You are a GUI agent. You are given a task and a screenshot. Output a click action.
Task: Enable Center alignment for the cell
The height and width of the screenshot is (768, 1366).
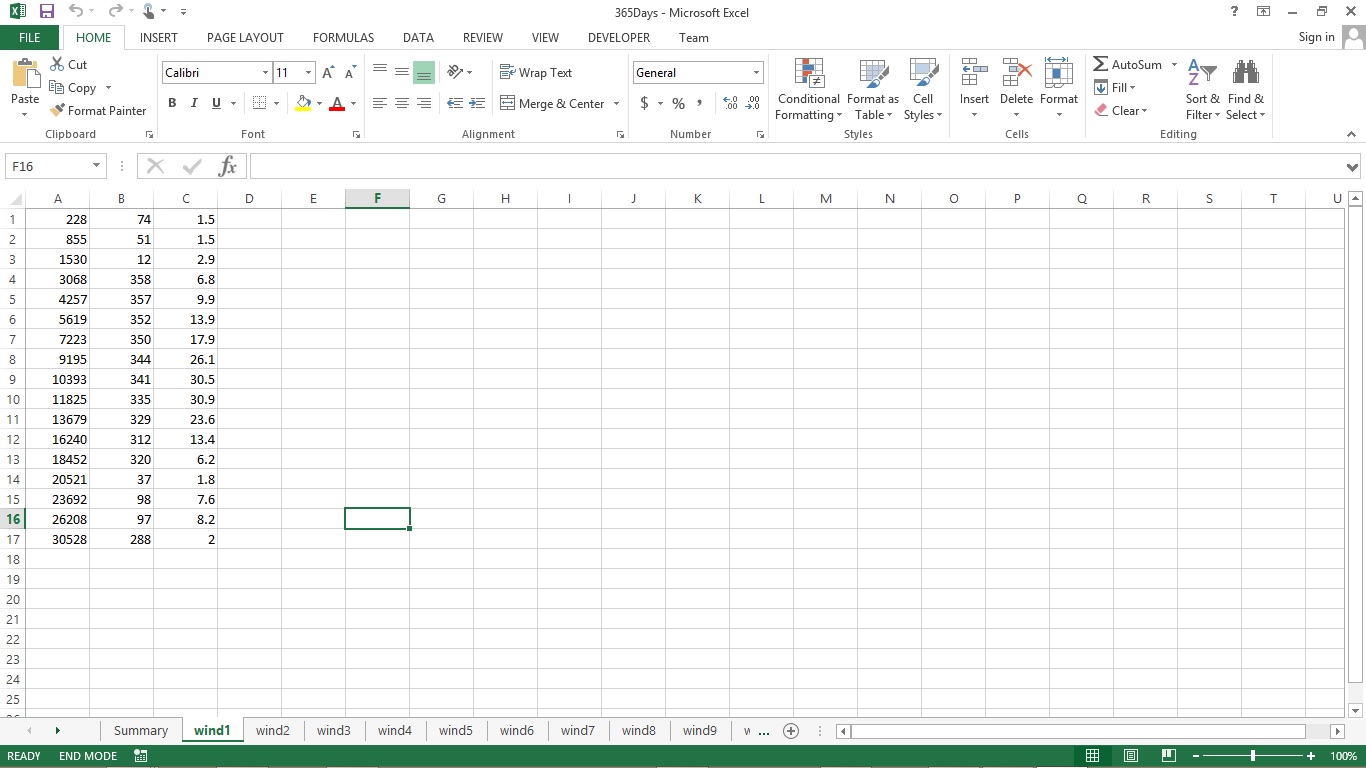pyautogui.click(x=401, y=103)
